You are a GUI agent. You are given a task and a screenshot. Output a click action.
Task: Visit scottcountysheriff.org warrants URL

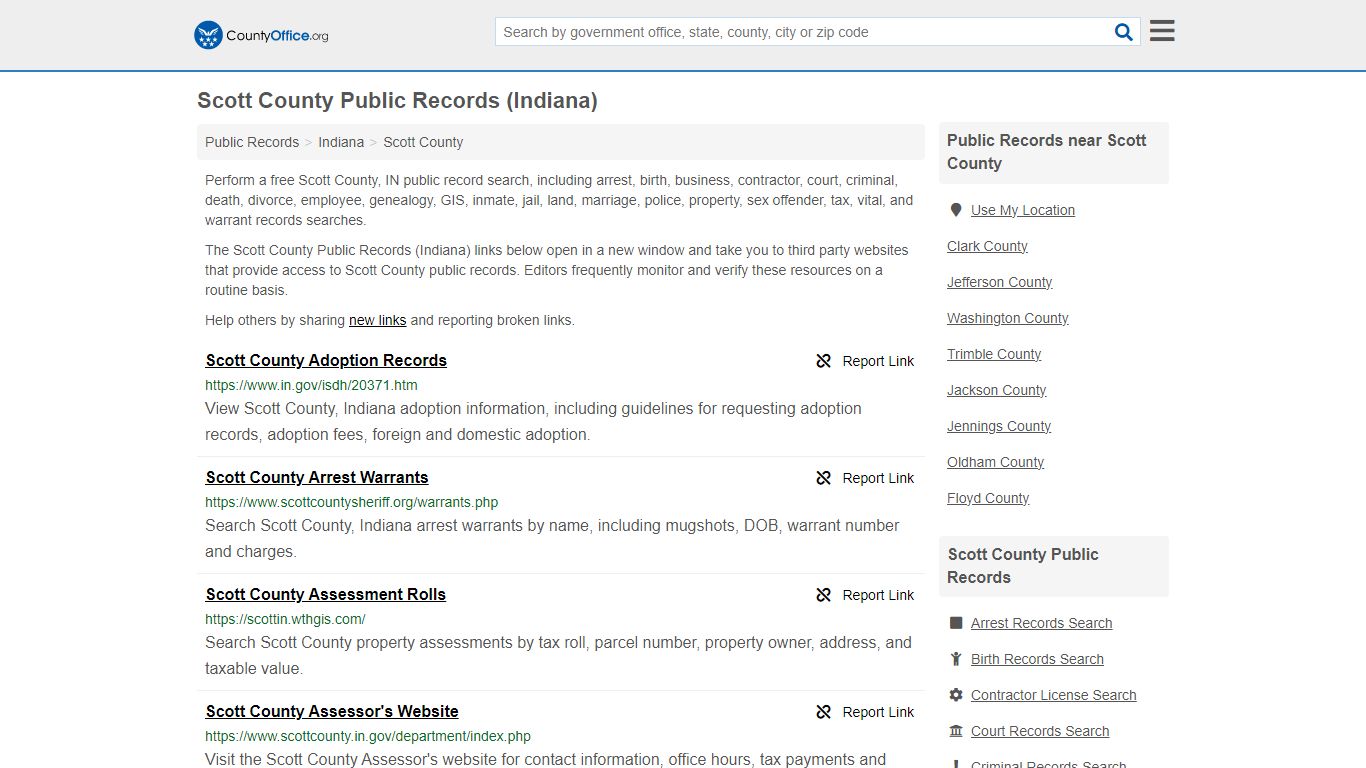click(351, 502)
